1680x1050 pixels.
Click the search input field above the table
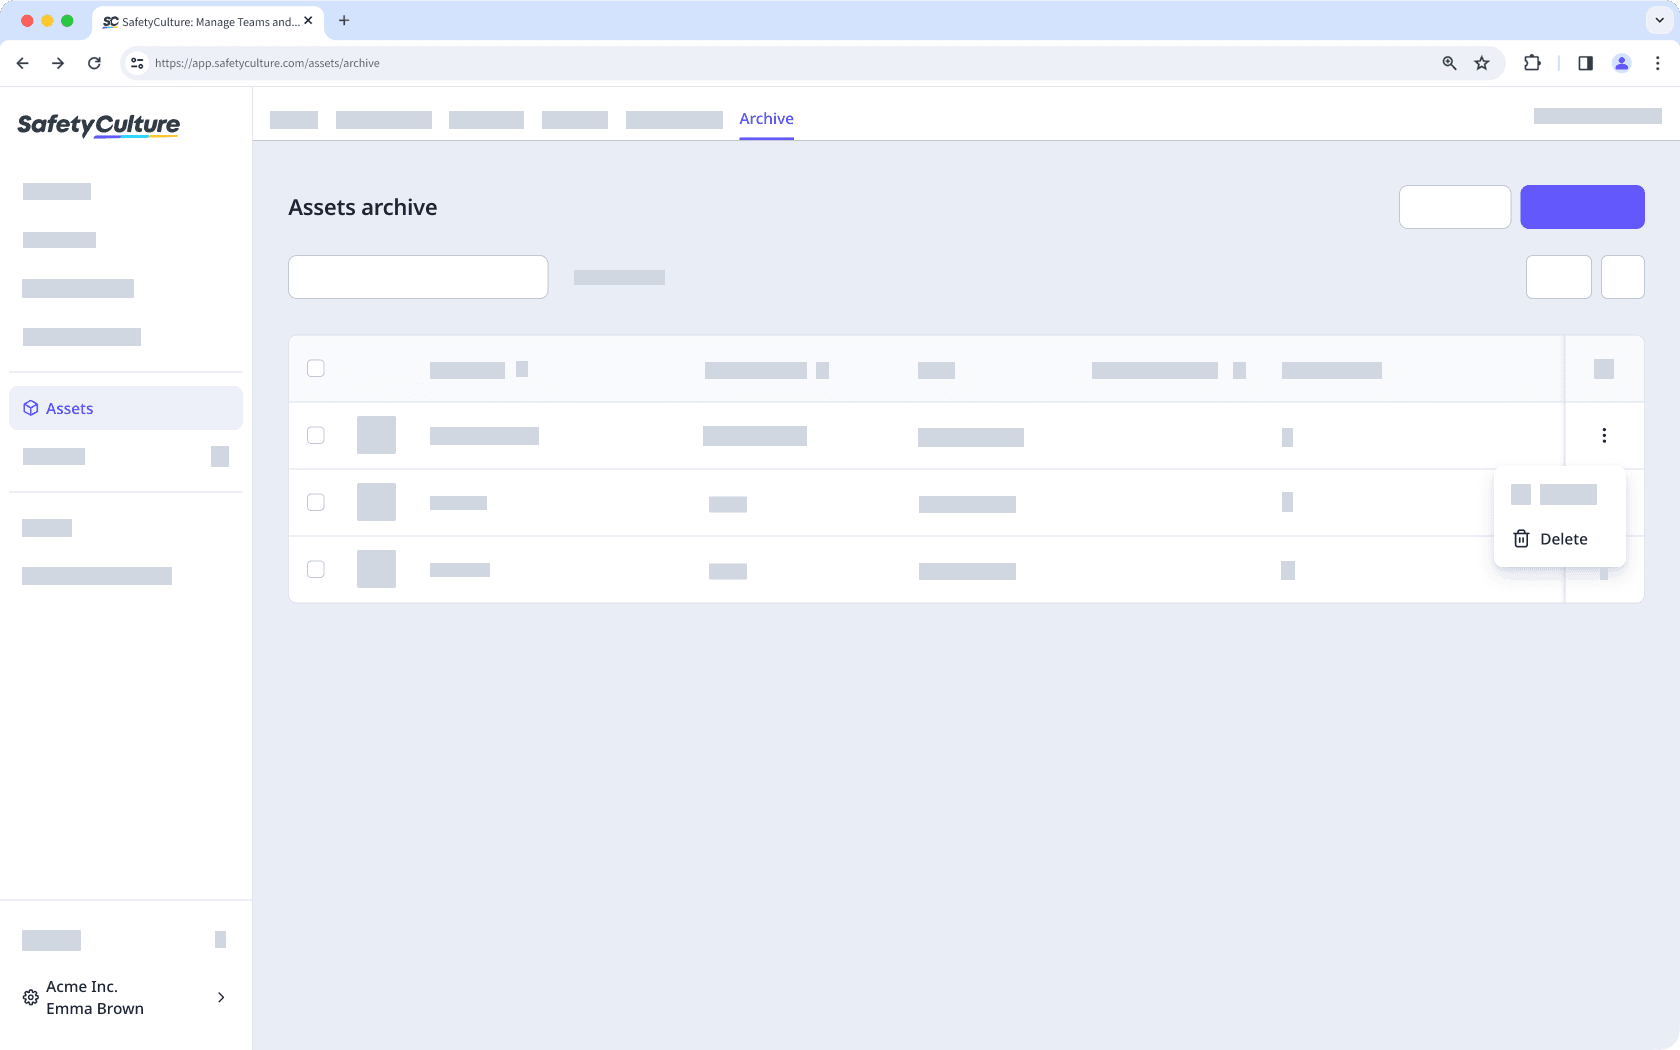pos(418,277)
